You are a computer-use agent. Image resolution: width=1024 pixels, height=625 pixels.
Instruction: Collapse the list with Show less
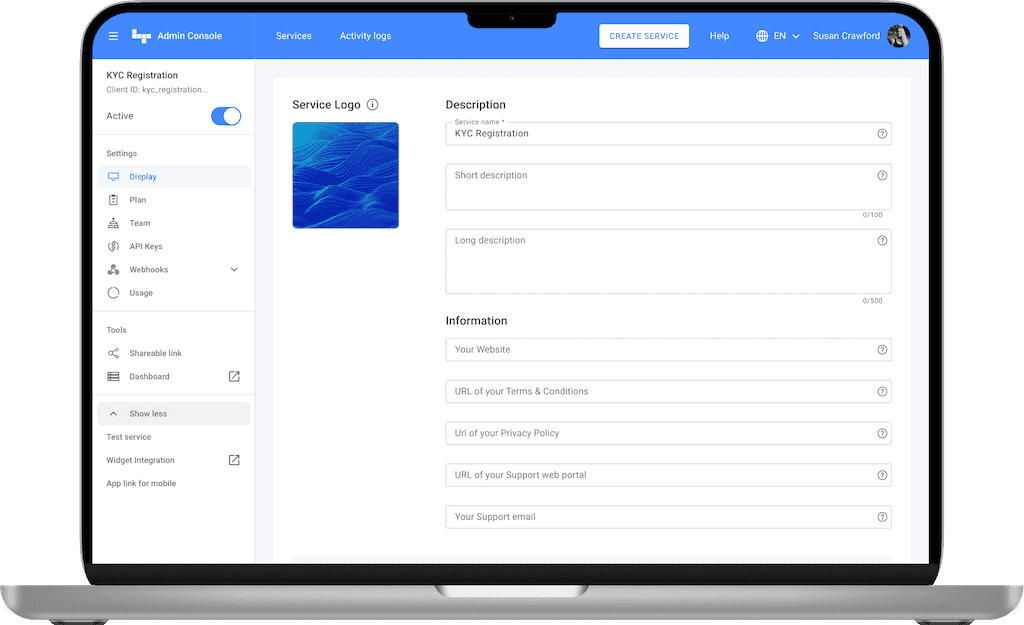coord(174,413)
